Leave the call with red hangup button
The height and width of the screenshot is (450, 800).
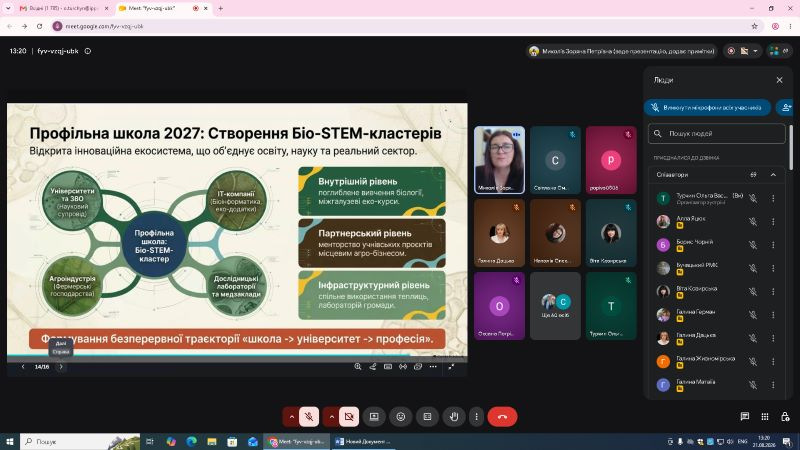click(503, 417)
